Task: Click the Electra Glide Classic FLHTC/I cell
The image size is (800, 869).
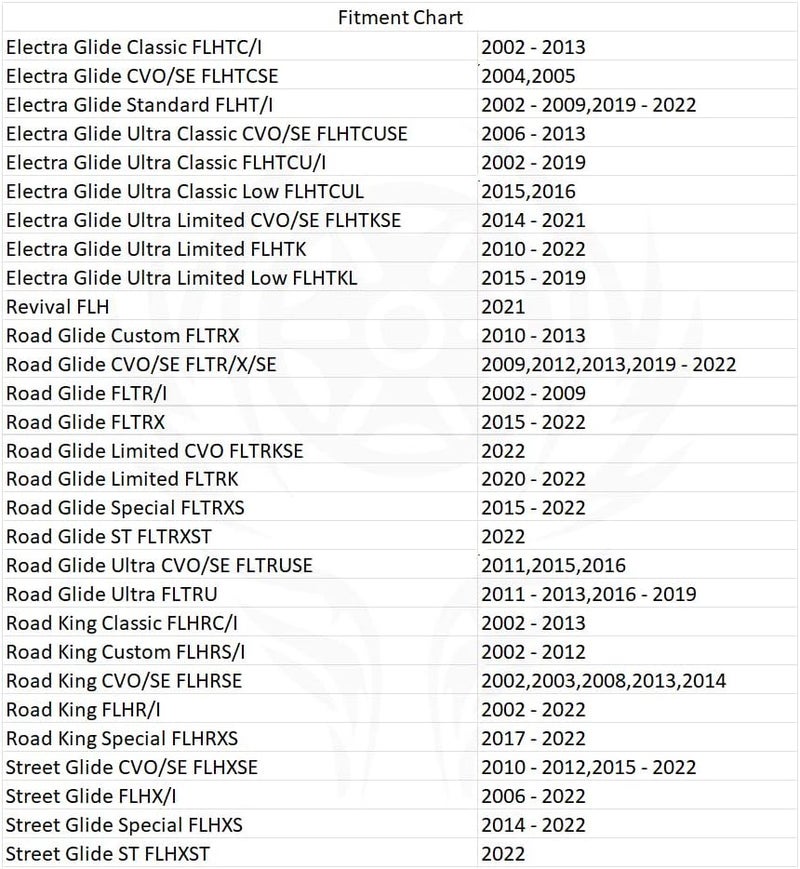Action: pos(240,47)
